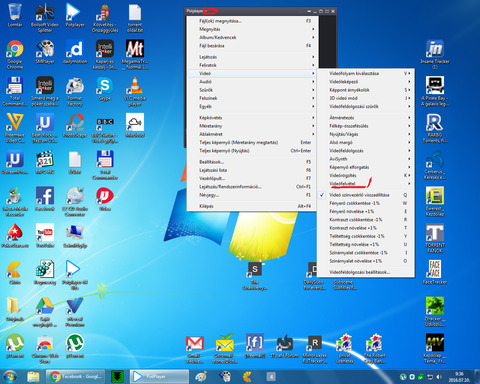Select the Potplayer desktop shortcut

(75, 15)
